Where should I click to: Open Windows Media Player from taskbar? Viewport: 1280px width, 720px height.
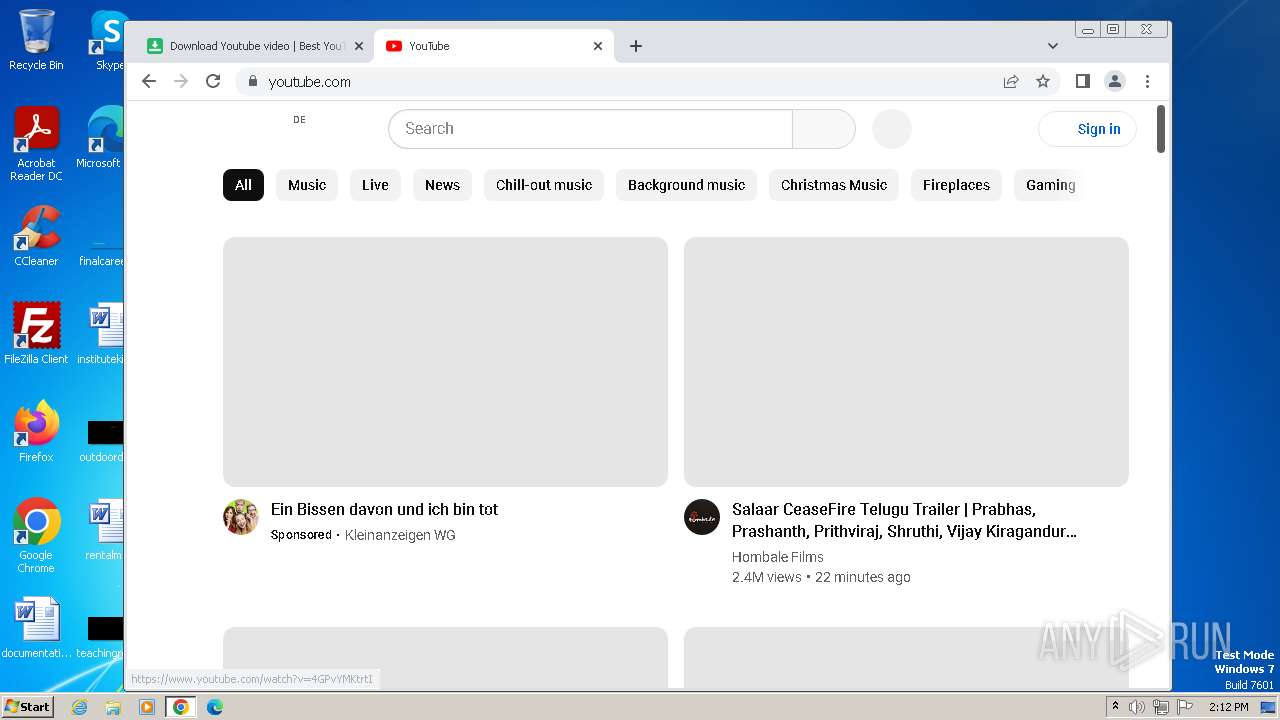(147, 707)
